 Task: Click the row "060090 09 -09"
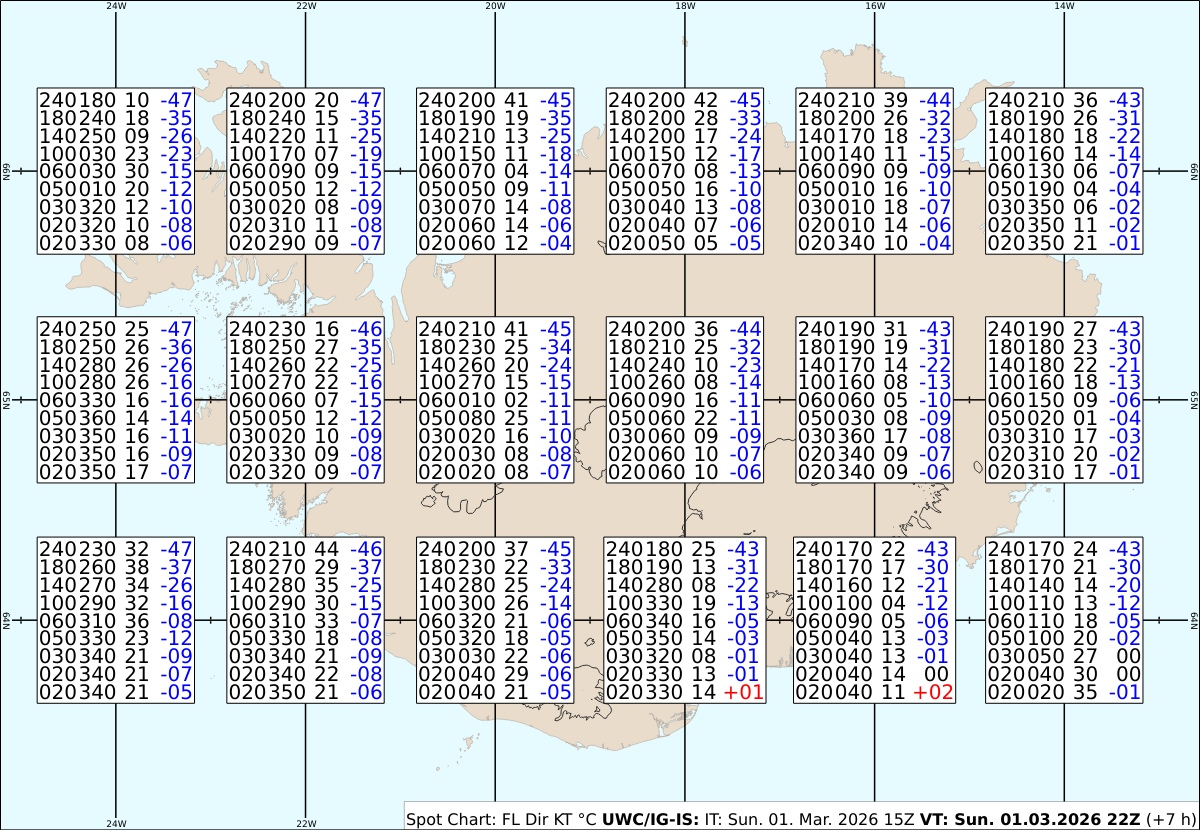pyautogui.click(x=875, y=171)
